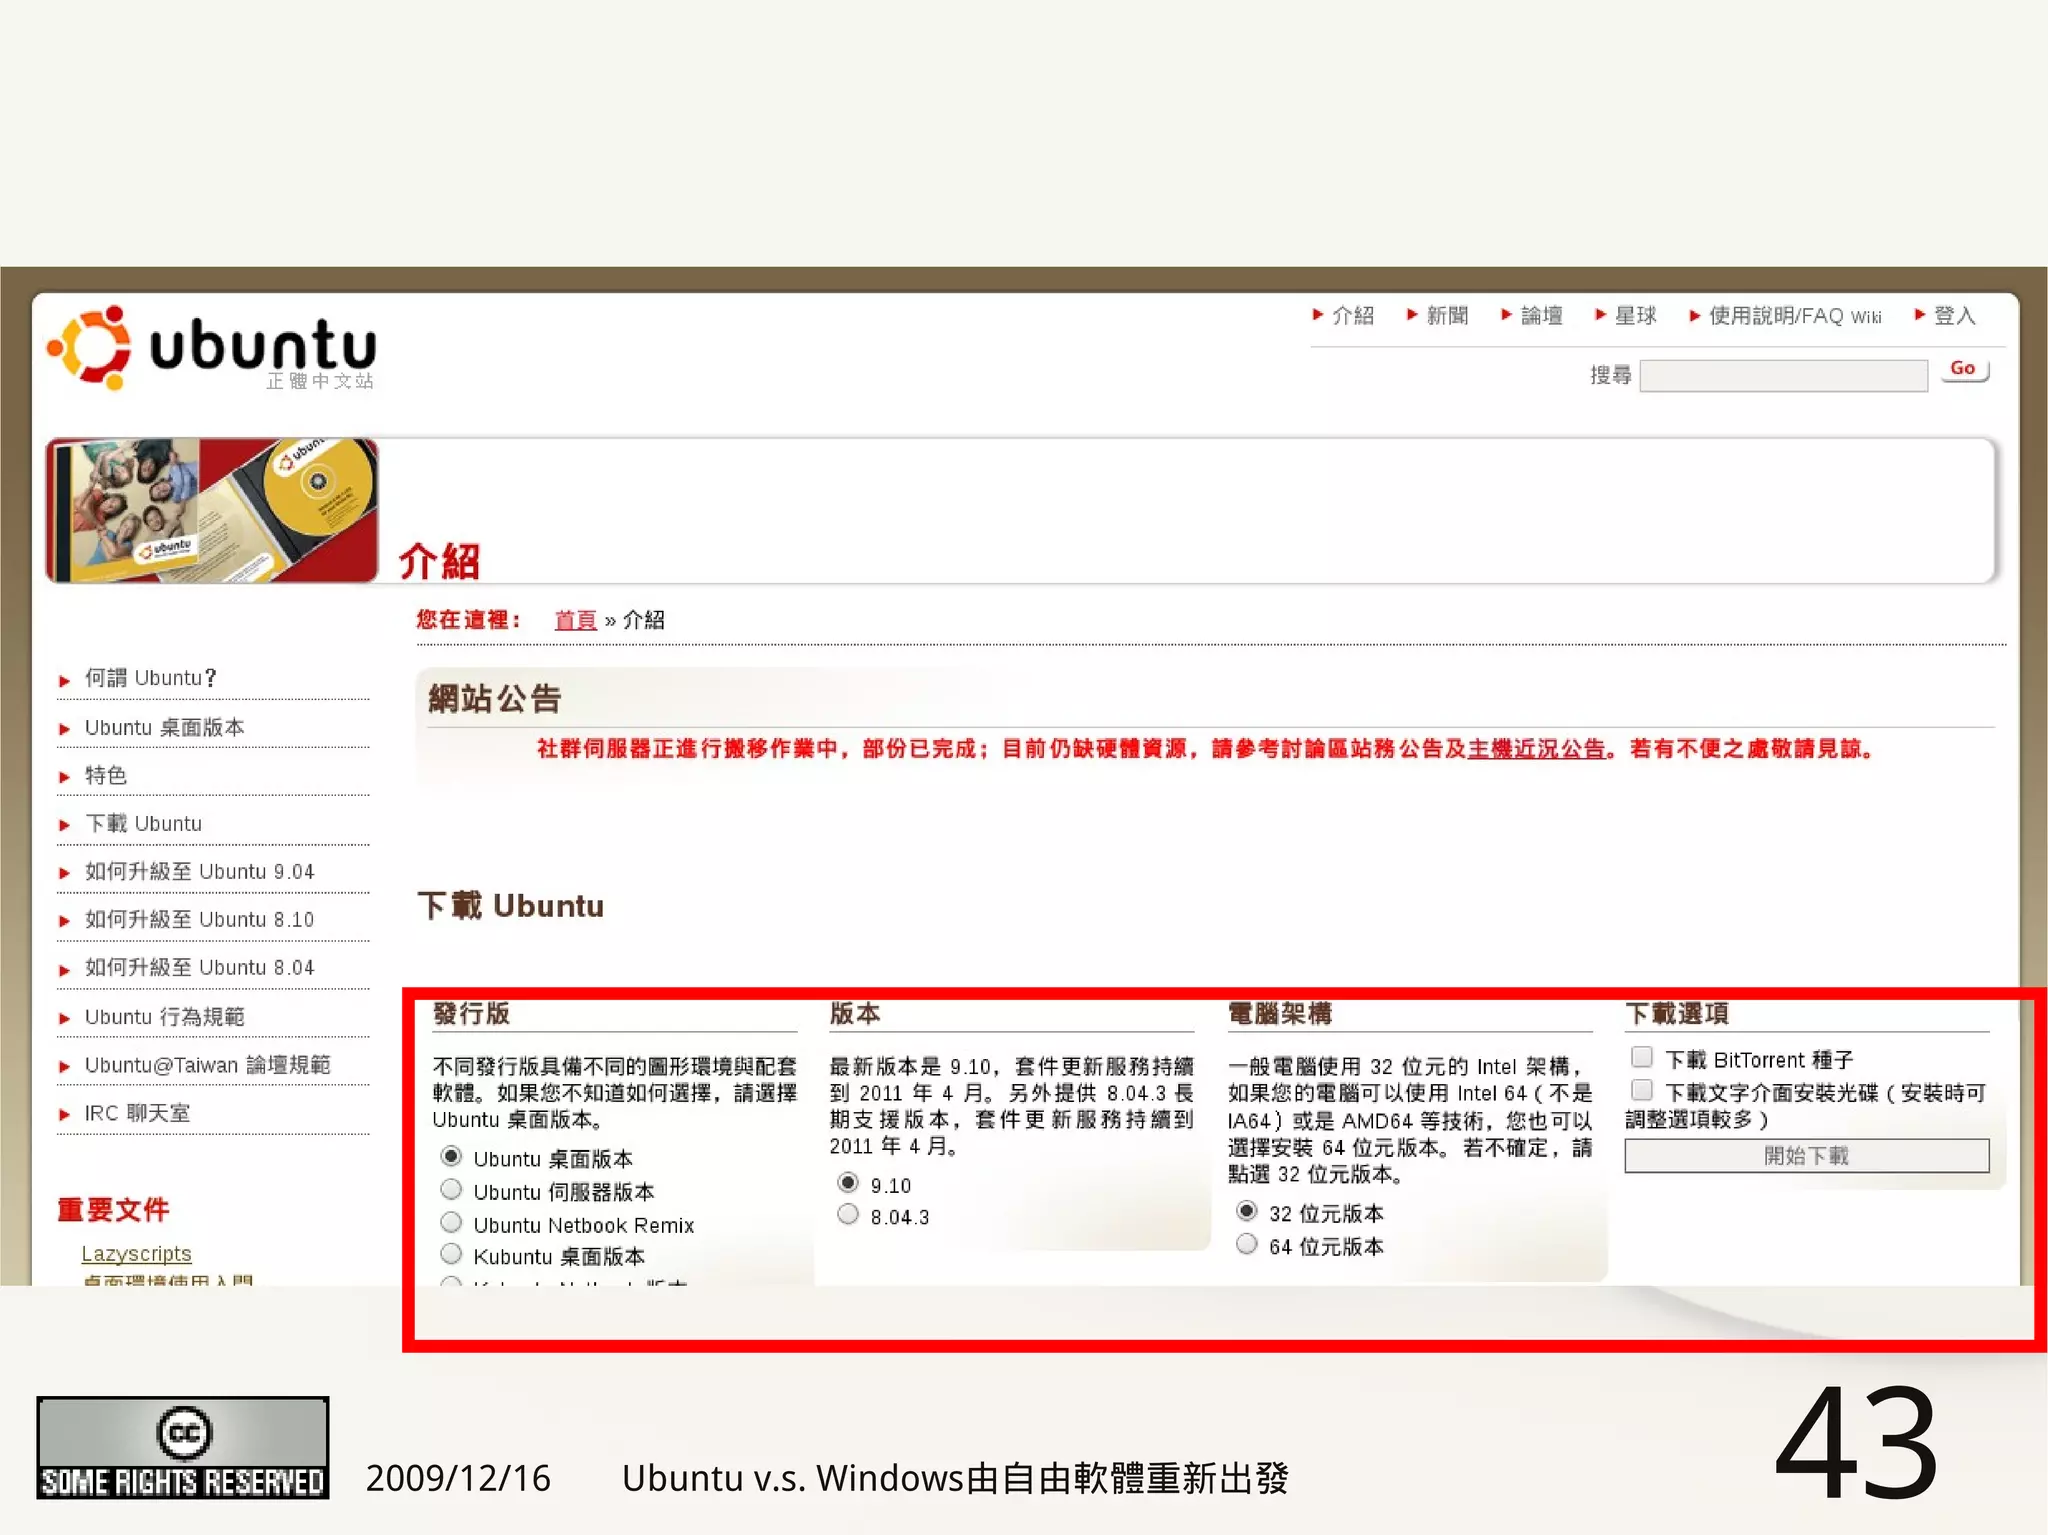Open Ubuntu@Taiwan 論壇規範 sidebar link
The image size is (2048, 1535).
pos(207,1065)
